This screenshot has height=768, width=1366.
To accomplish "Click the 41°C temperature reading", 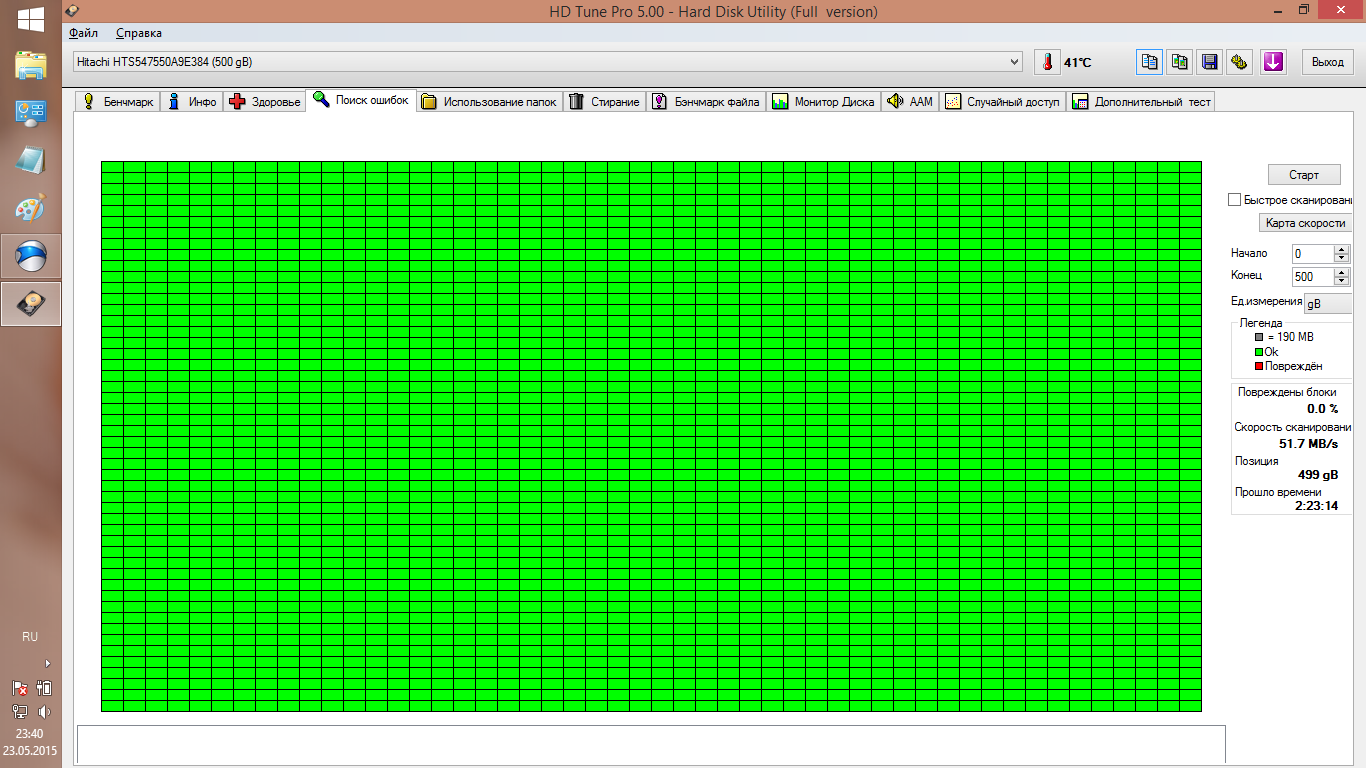I will click(1077, 63).
